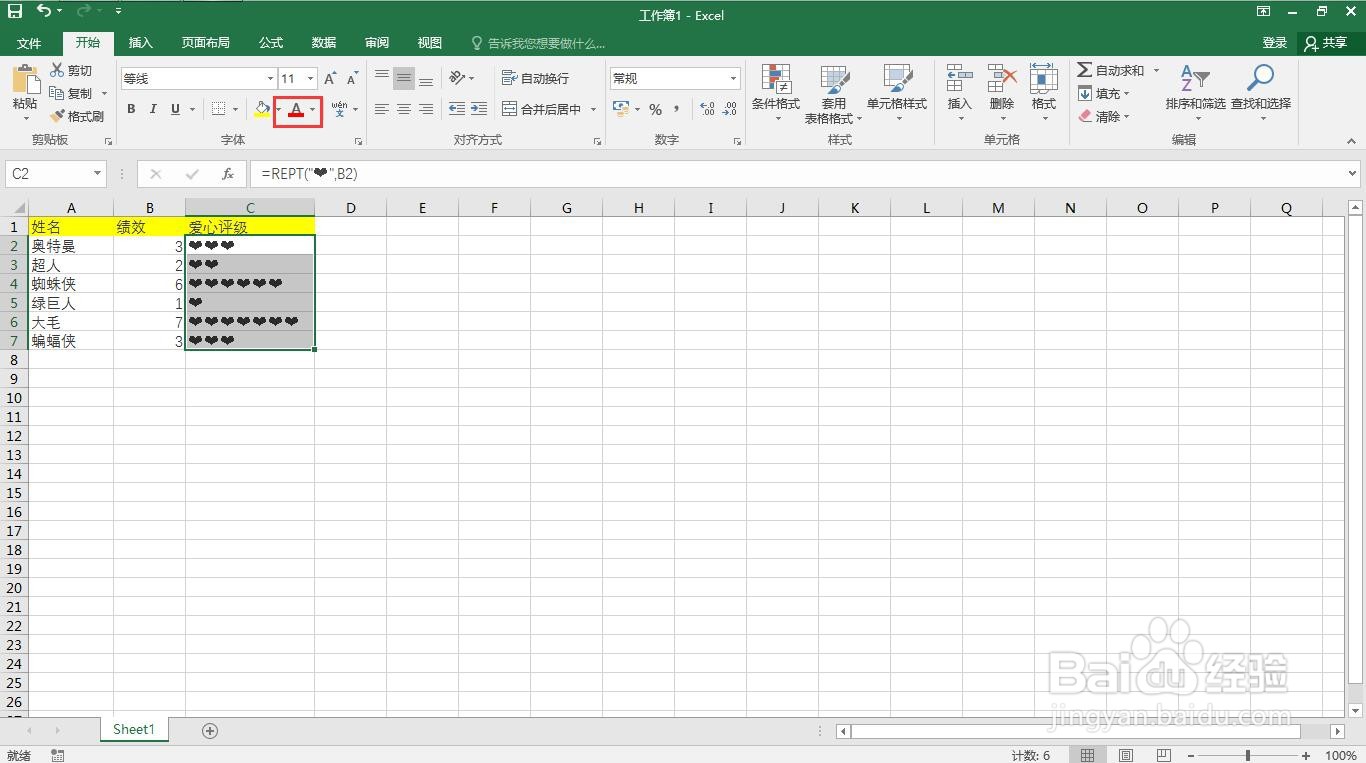Viewport: 1366px width, 763px height.
Task: Toggle bold formatting
Action: (131, 109)
